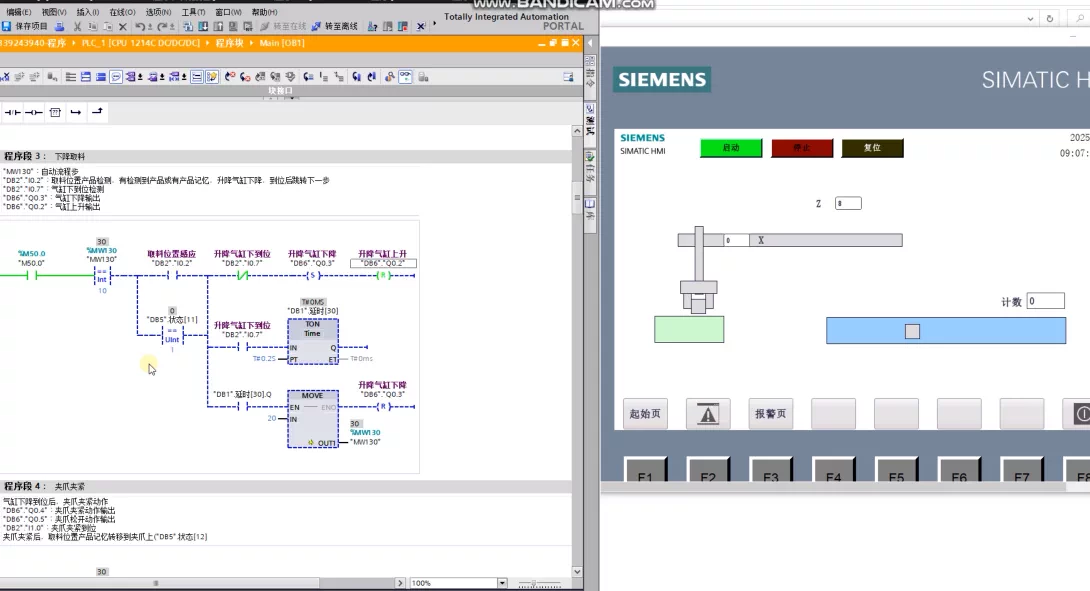Click the accessible devices icon with question mark
Viewport: 1090px width, 591px height.
[x=372, y=26]
